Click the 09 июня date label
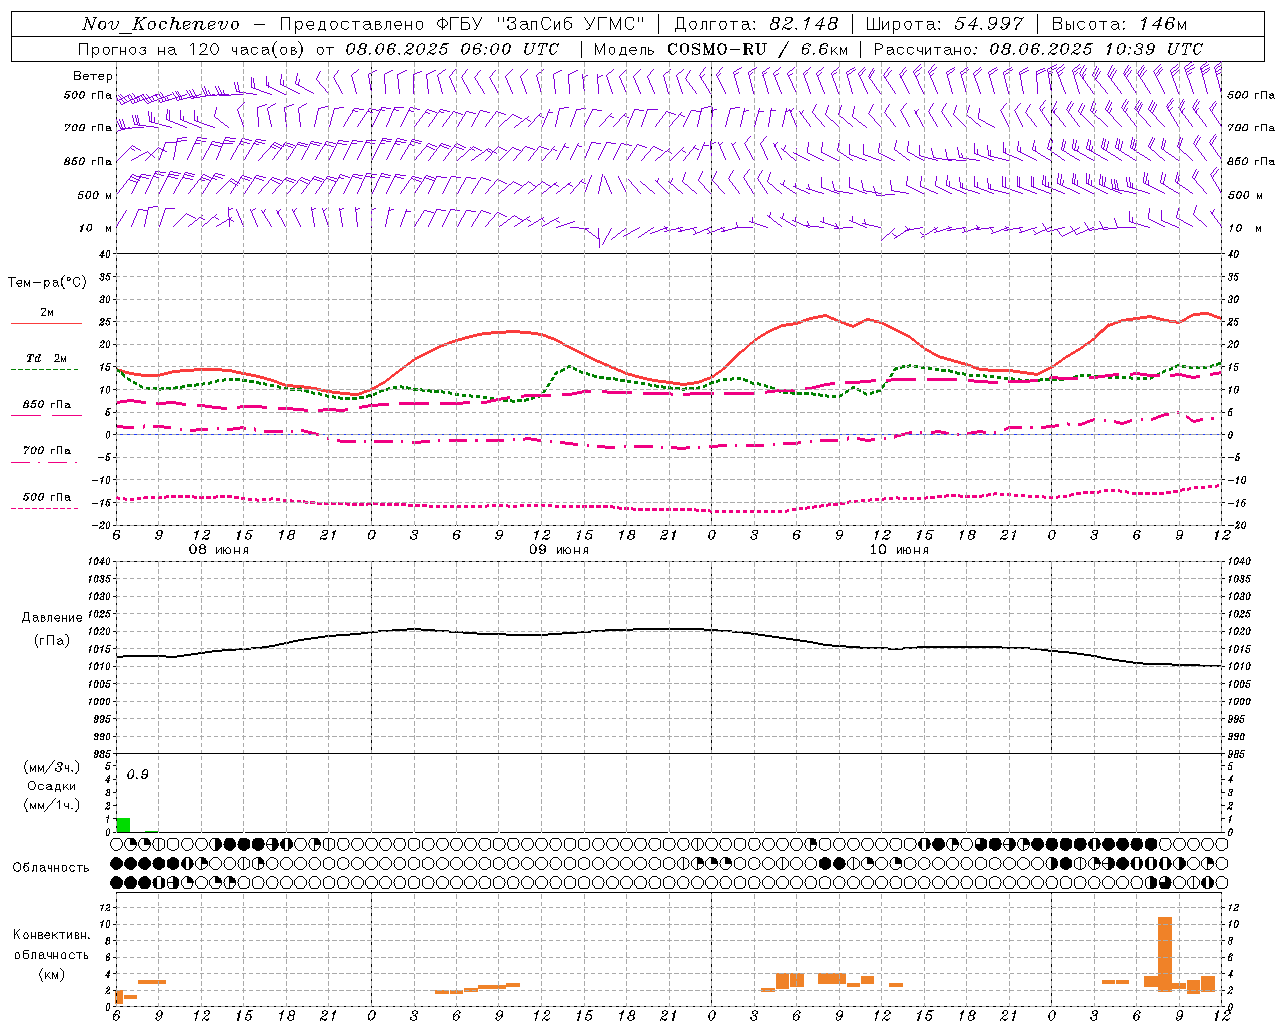 (x=559, y=550)
